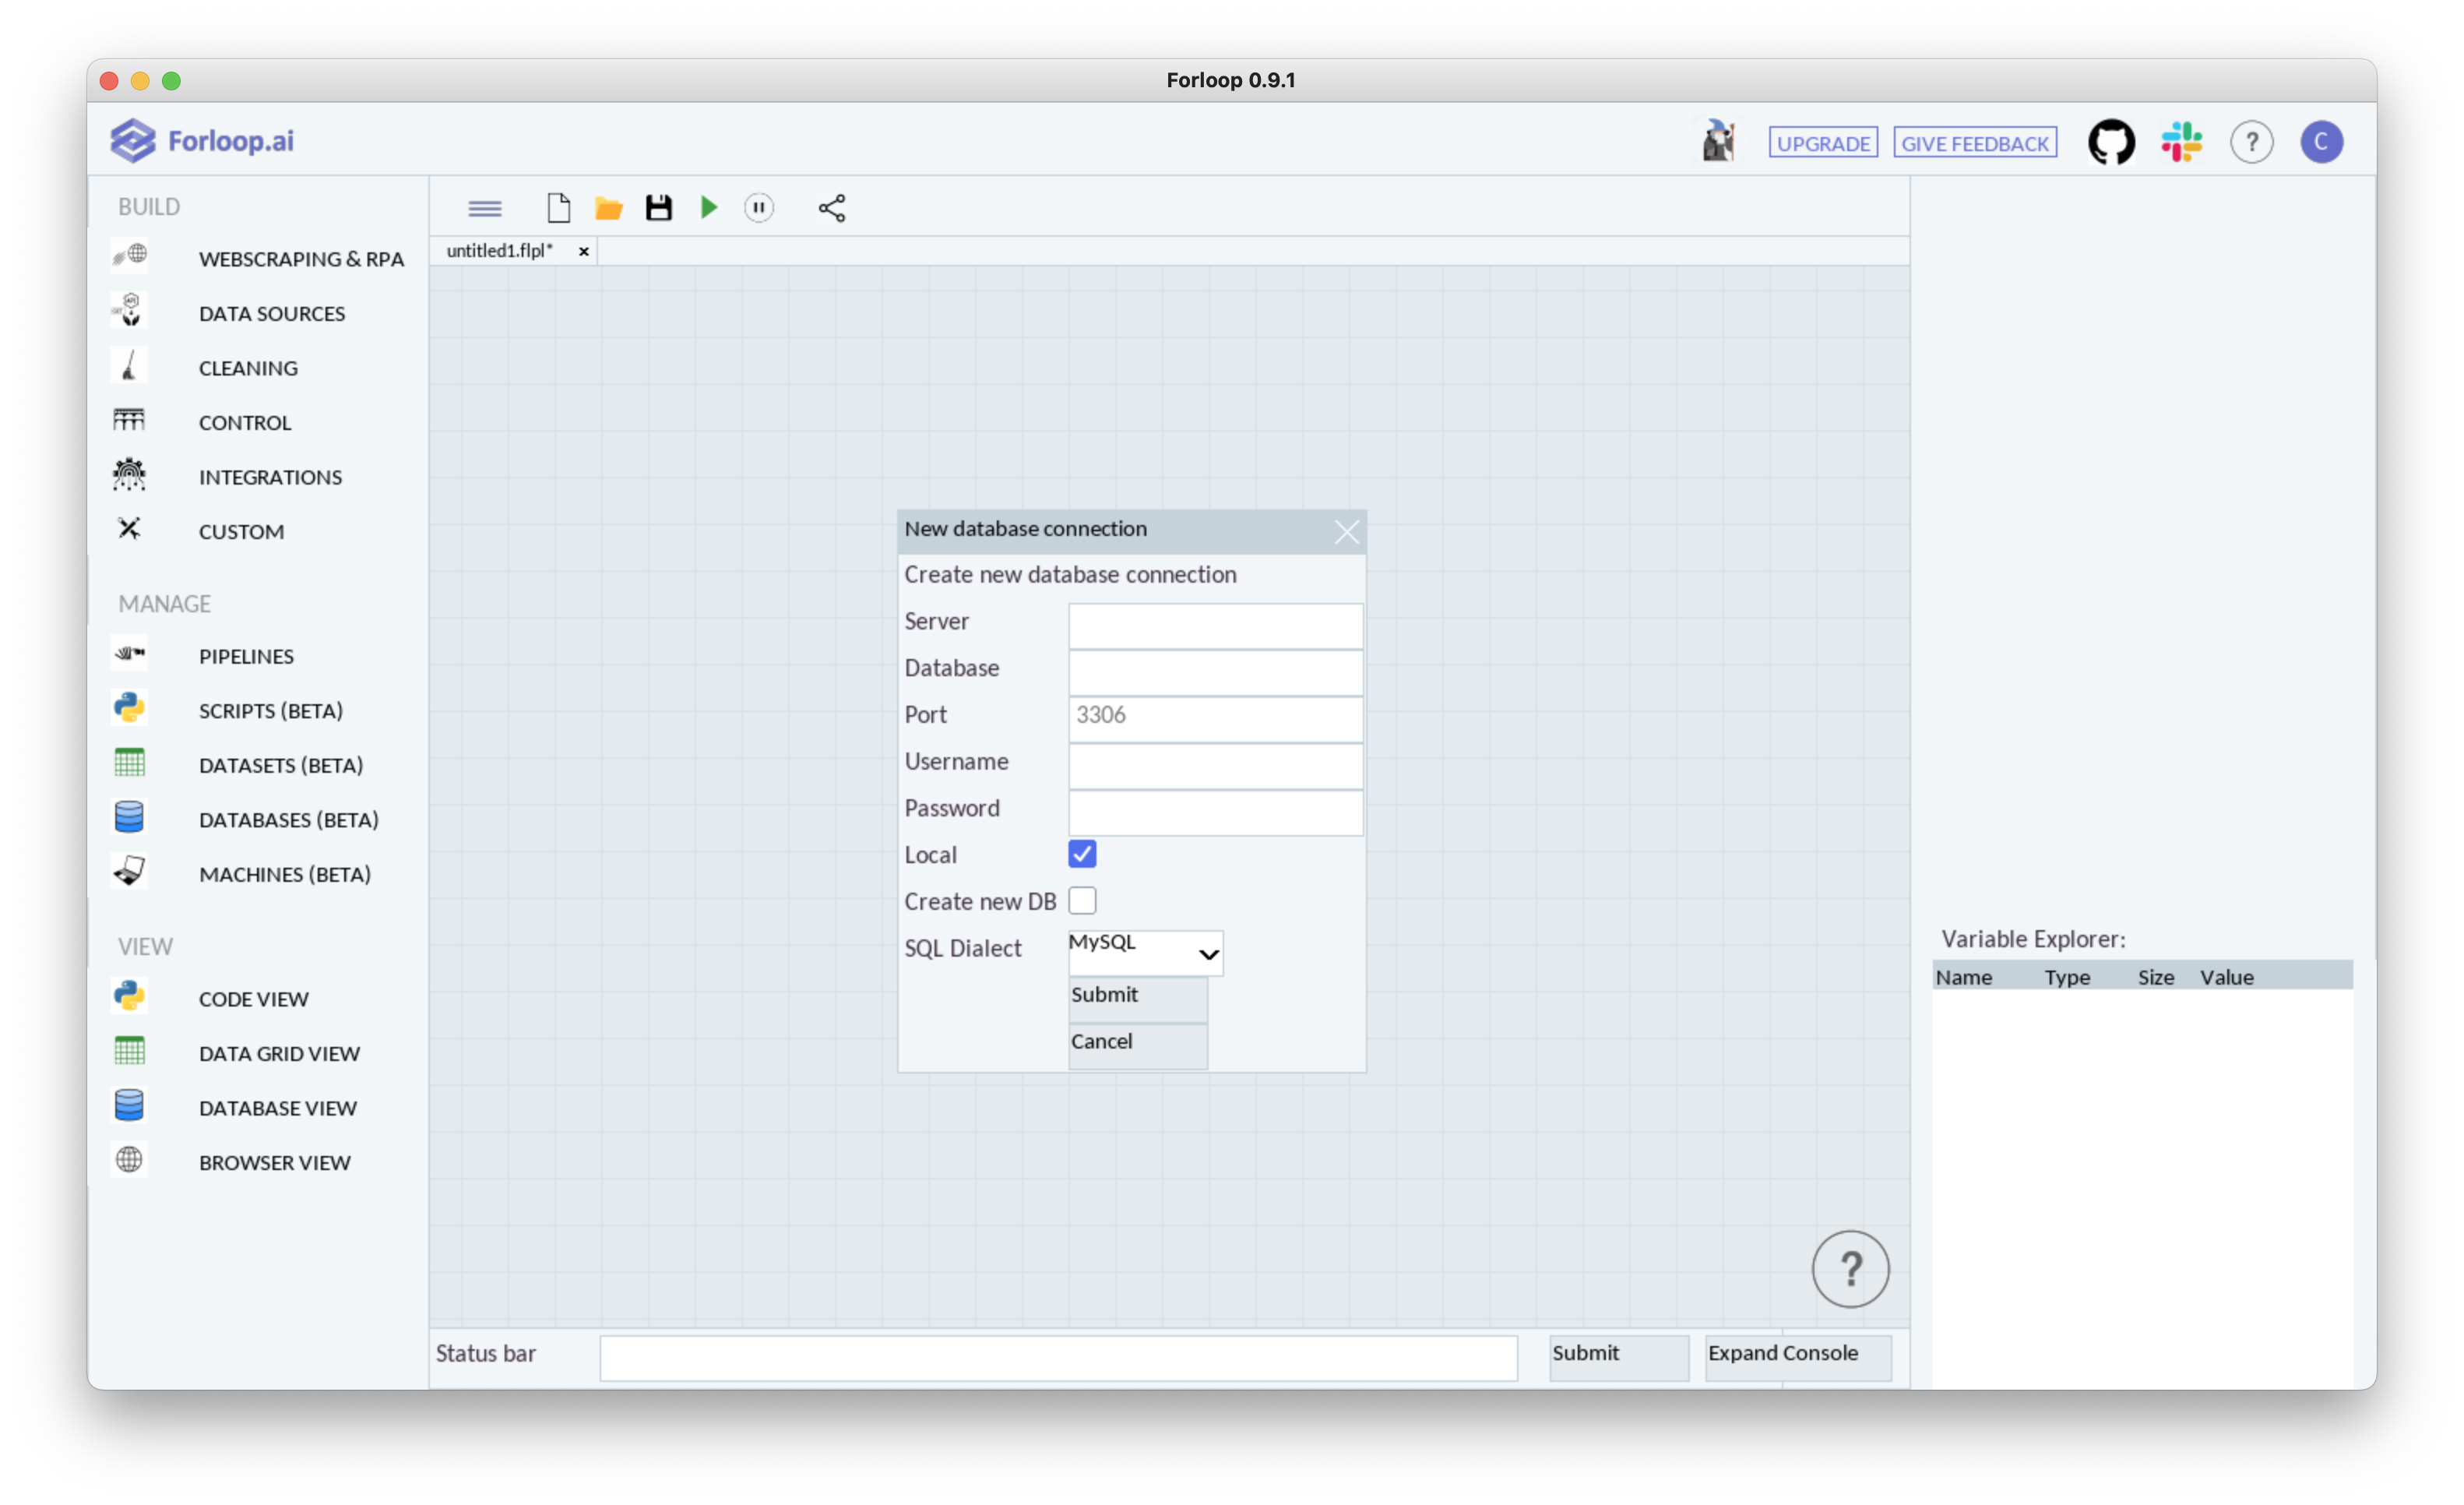The width and height of the screenshot is (2464, 1505).
Task: Switch to untitled1.flpl tab
Action: click(500, 250)
